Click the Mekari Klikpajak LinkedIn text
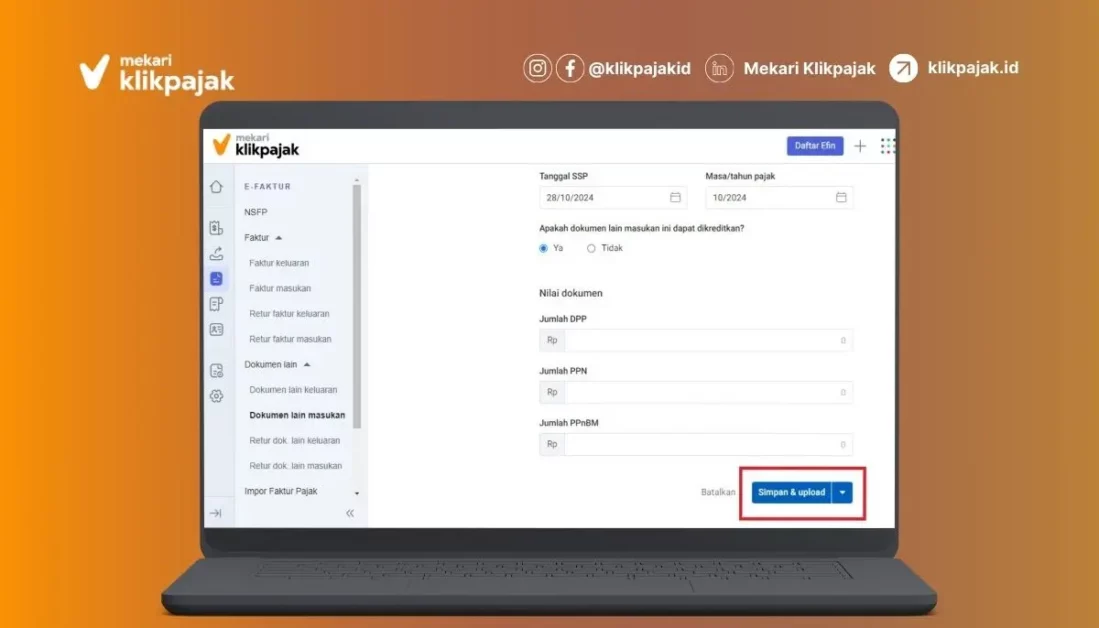The height and width of the screenshot is (628, 1099). [x=809, y=68]
